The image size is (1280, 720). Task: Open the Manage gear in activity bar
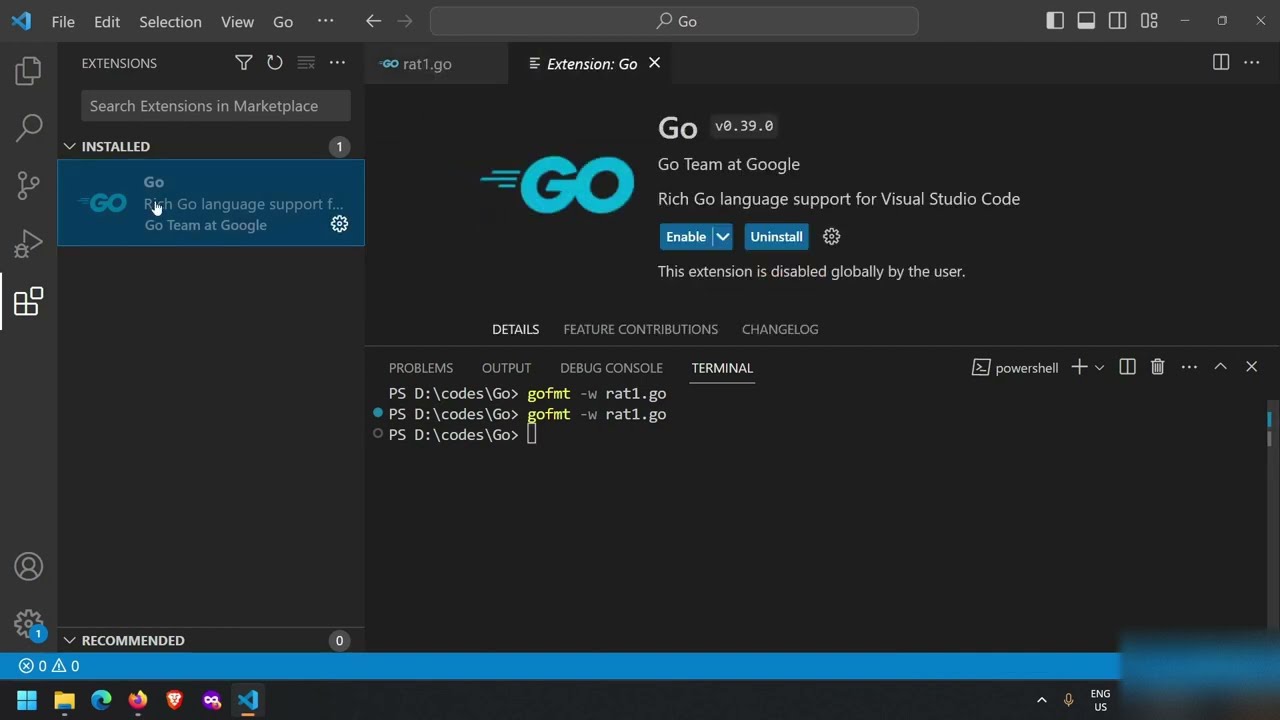[x=28, y=624]
